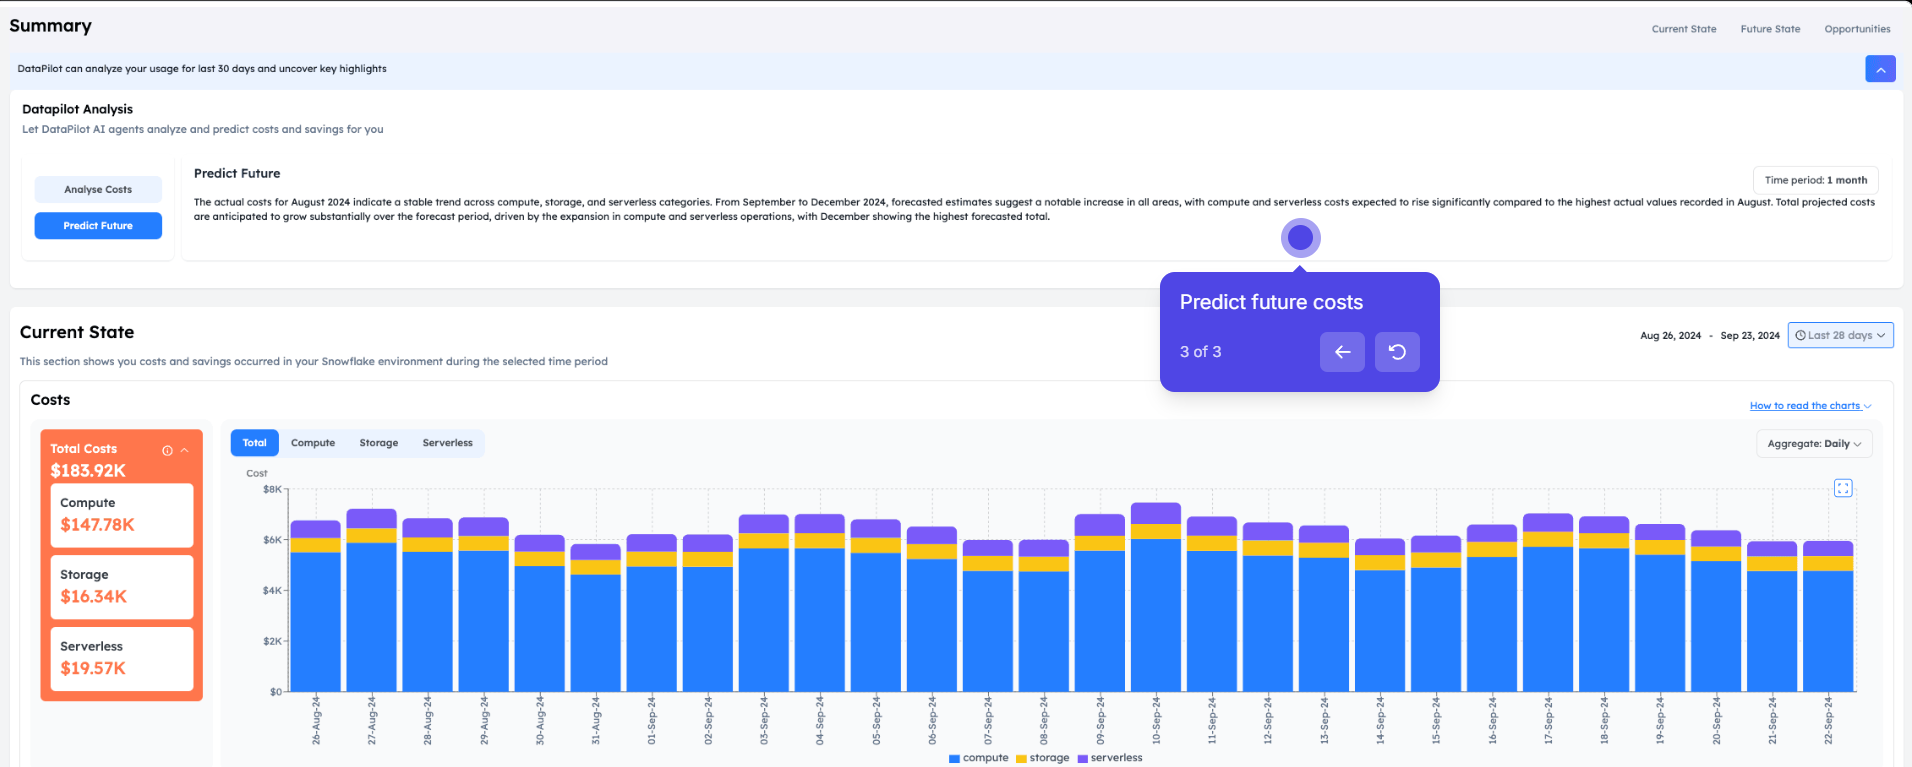The image size is (1912, 767).
Task: Expand the costs chart to fullscreen
Action: click(1843, 488)
